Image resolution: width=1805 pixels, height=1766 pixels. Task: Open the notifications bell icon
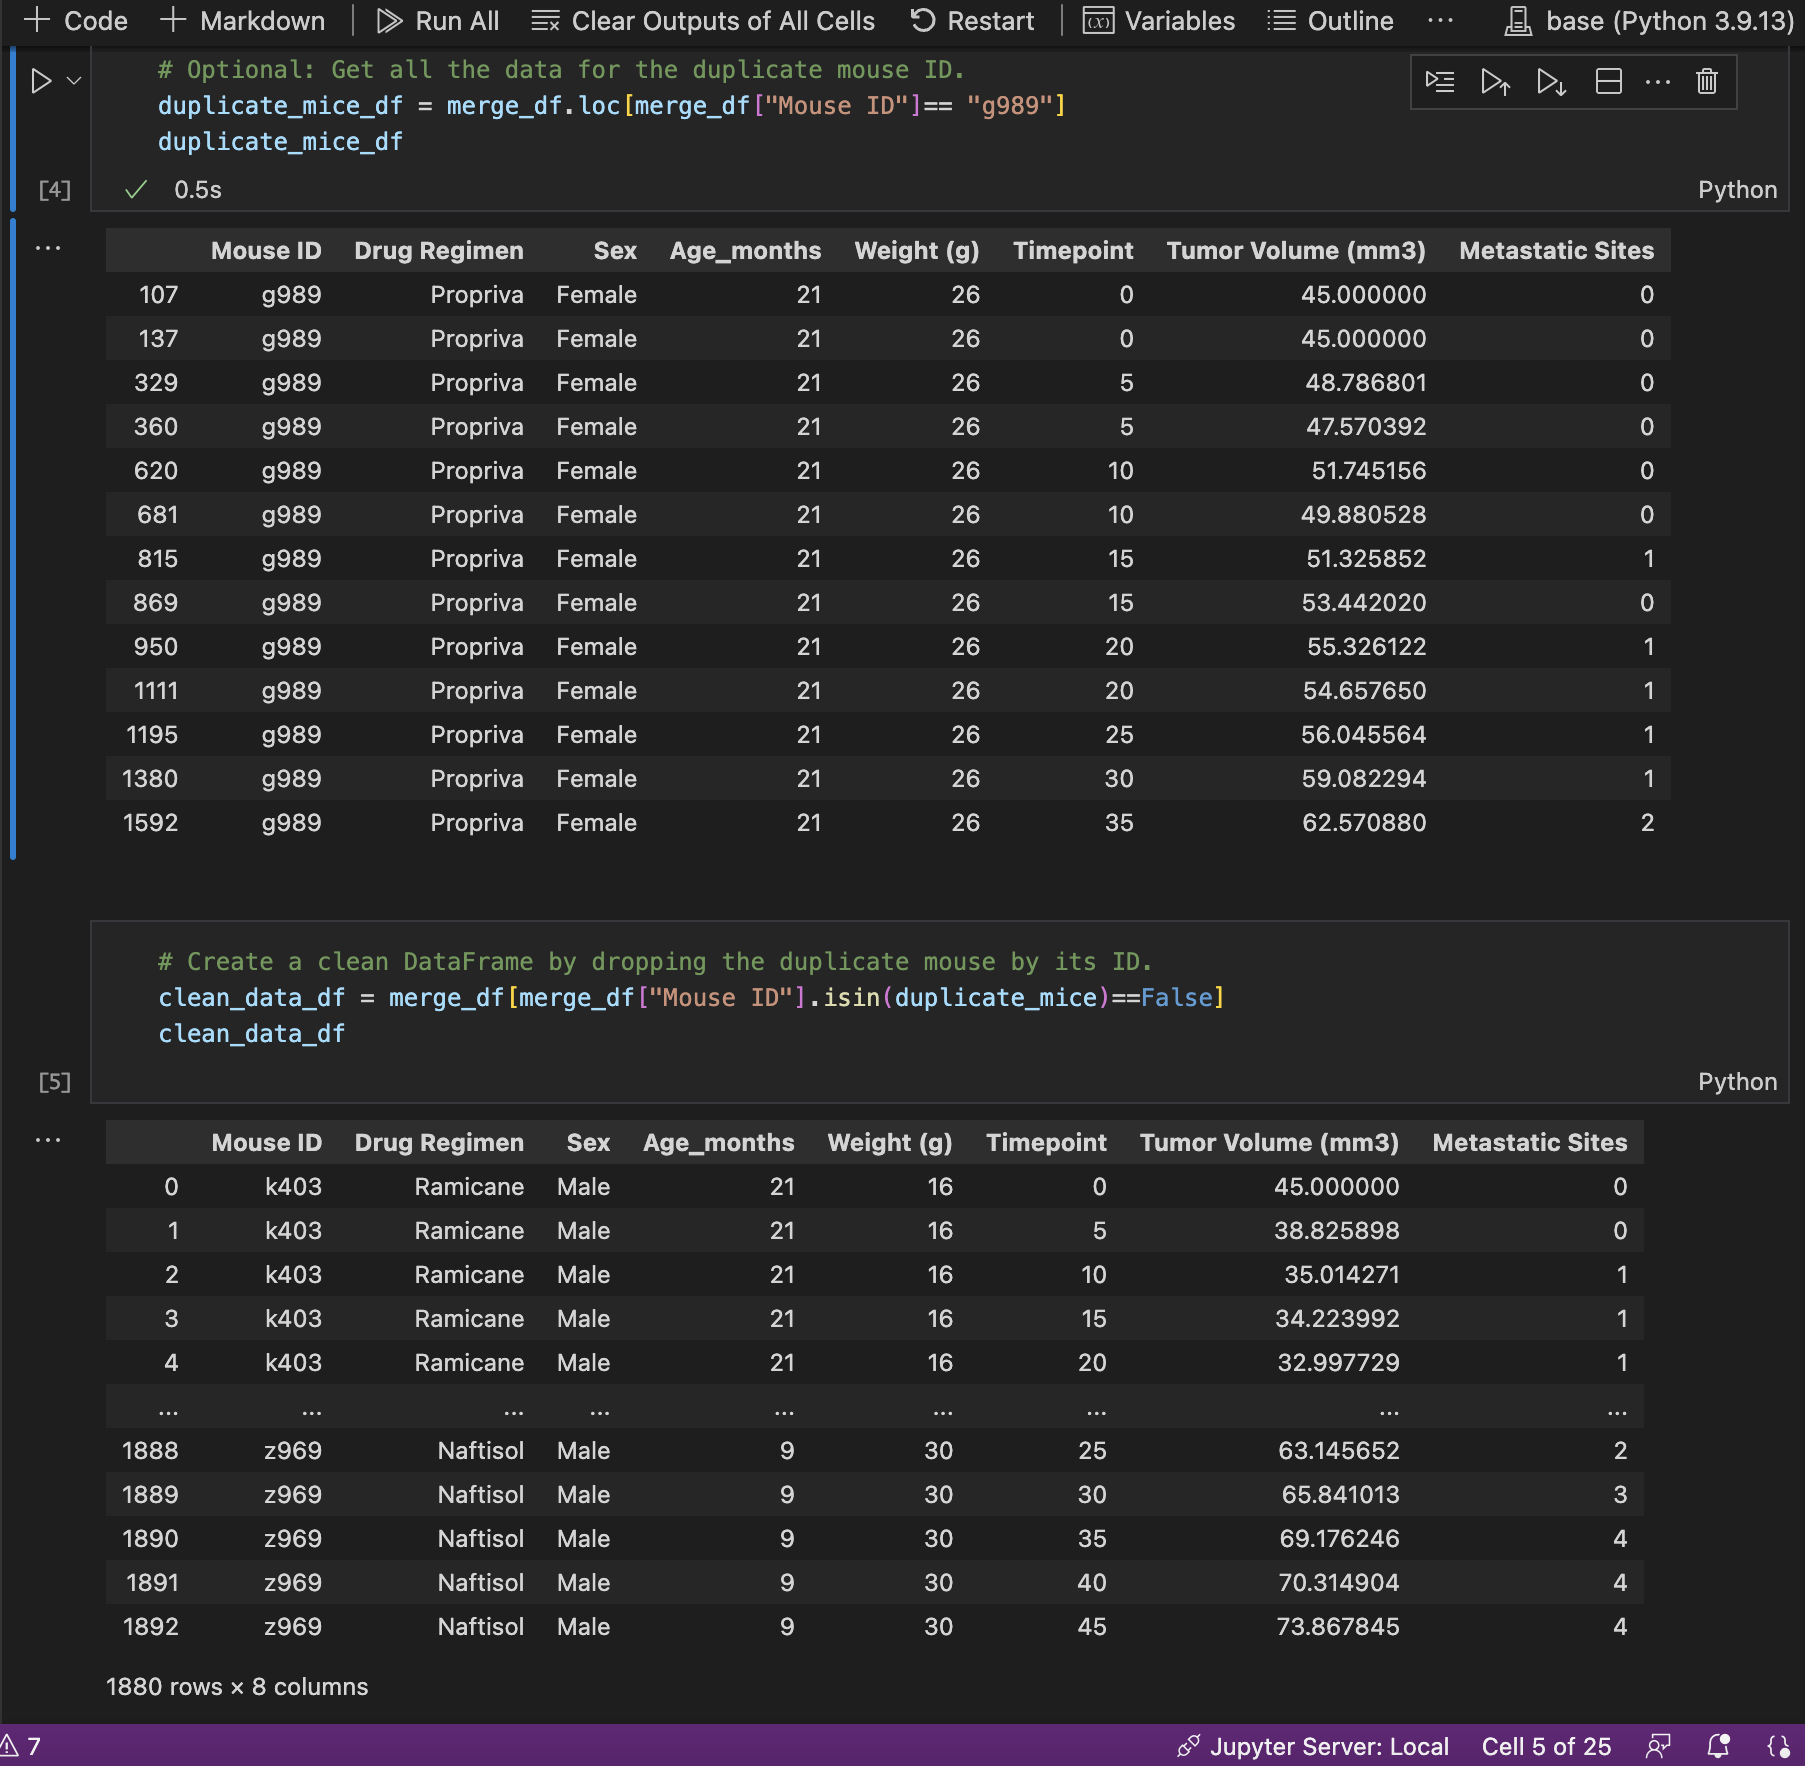(x=1719, y=1746)
